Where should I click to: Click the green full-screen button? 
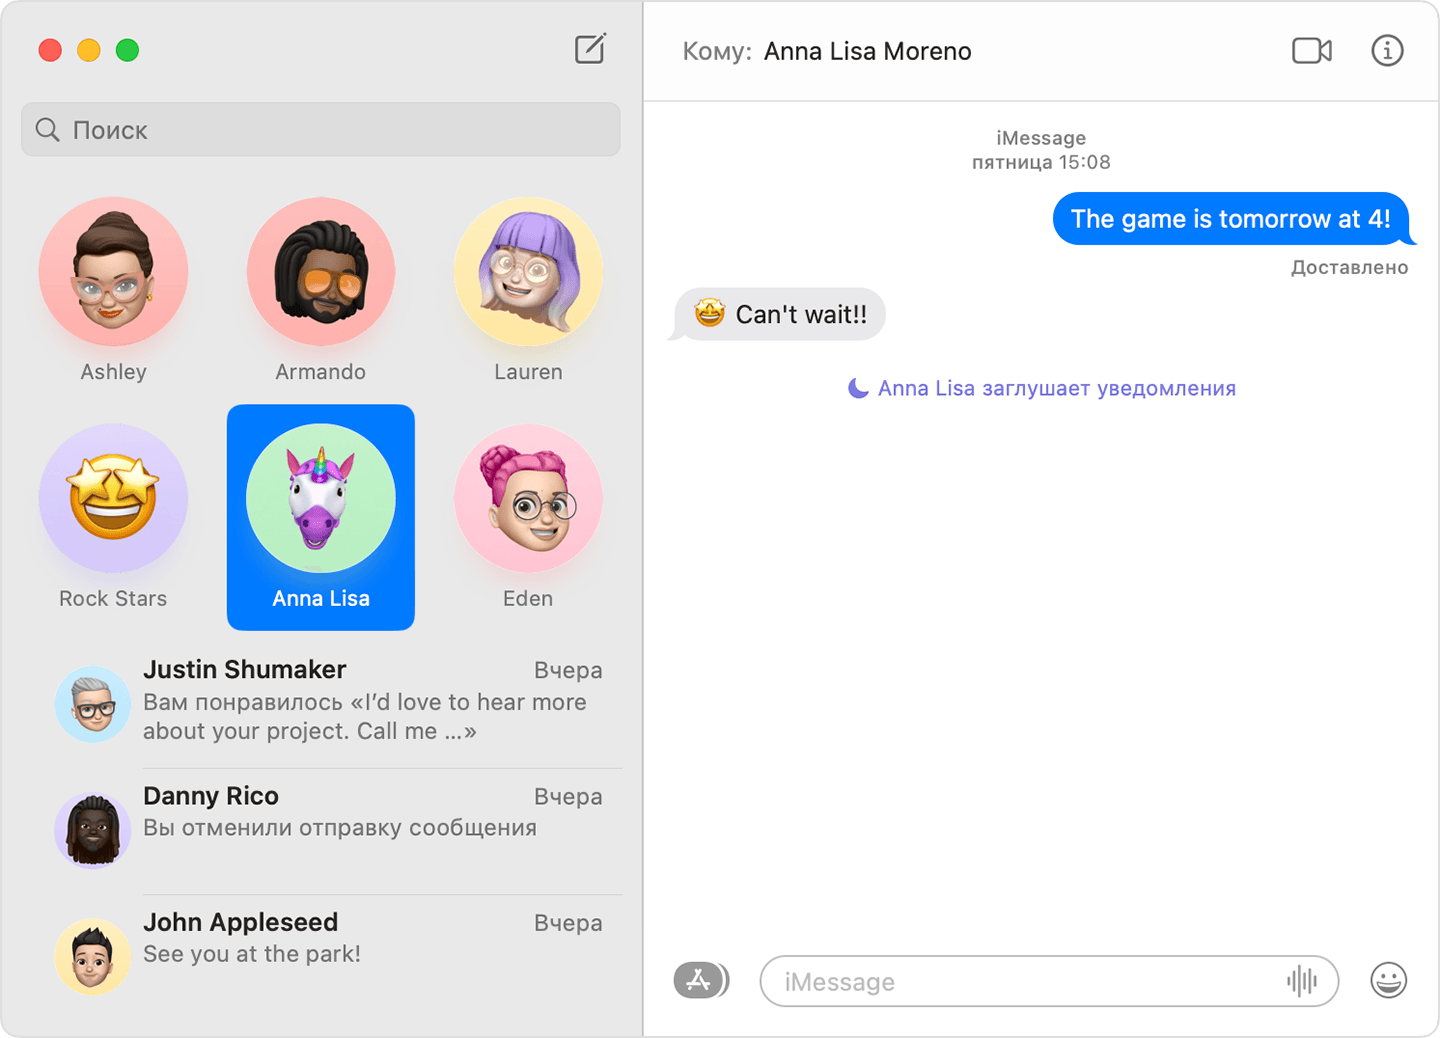[x=127, y=50]
